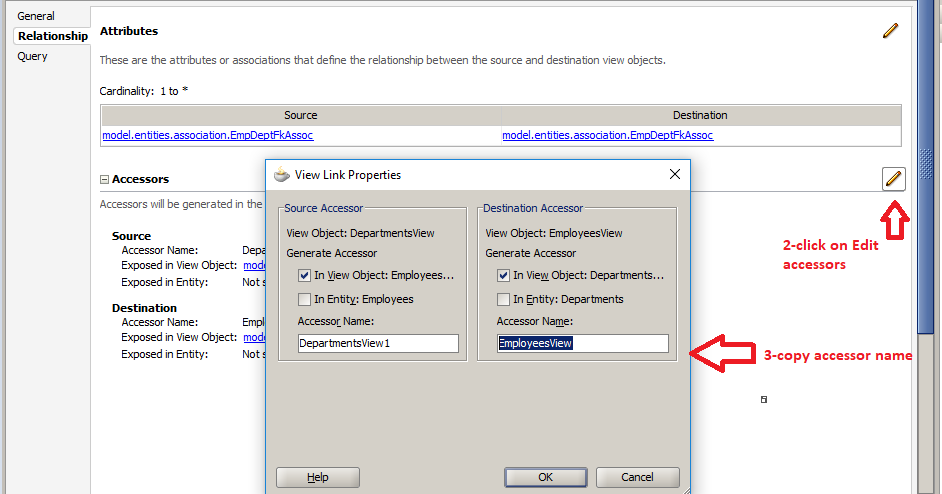Uncheck In View Object: Employees checkbox
This screenshot has width=942, height=494.
pos(305,275)
